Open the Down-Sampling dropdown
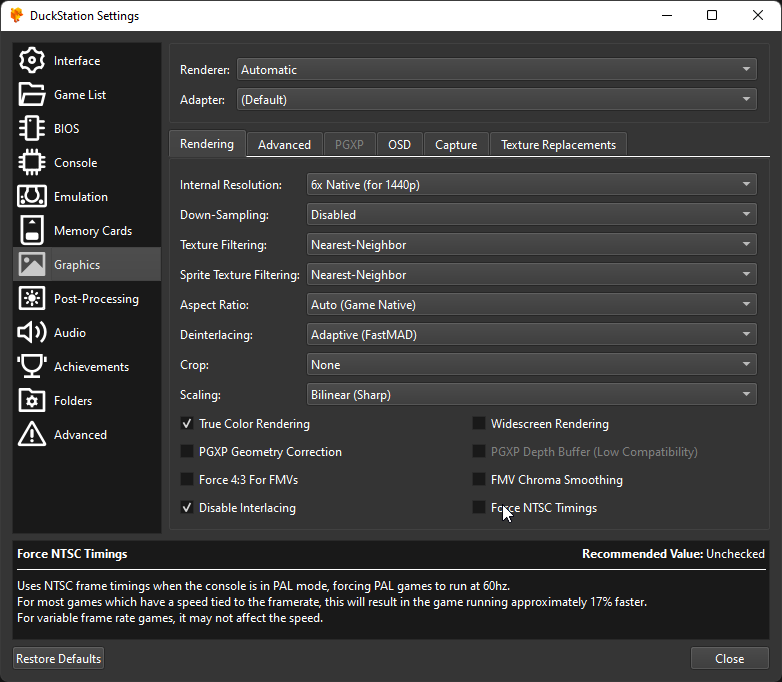 point(532,215)
